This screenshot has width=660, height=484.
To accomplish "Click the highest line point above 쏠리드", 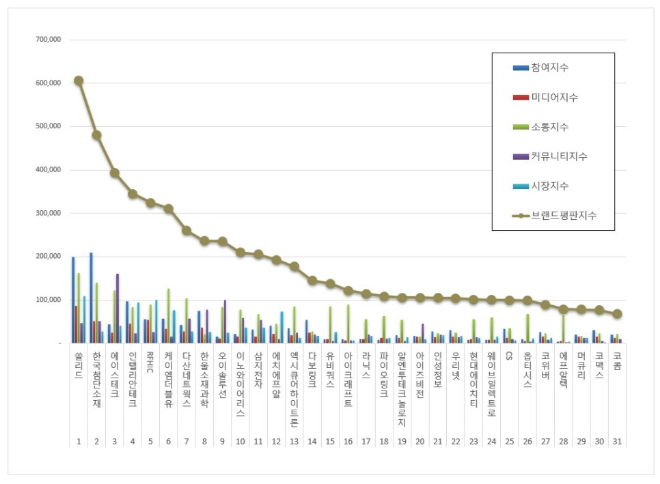I will click(x=78, y=81).
